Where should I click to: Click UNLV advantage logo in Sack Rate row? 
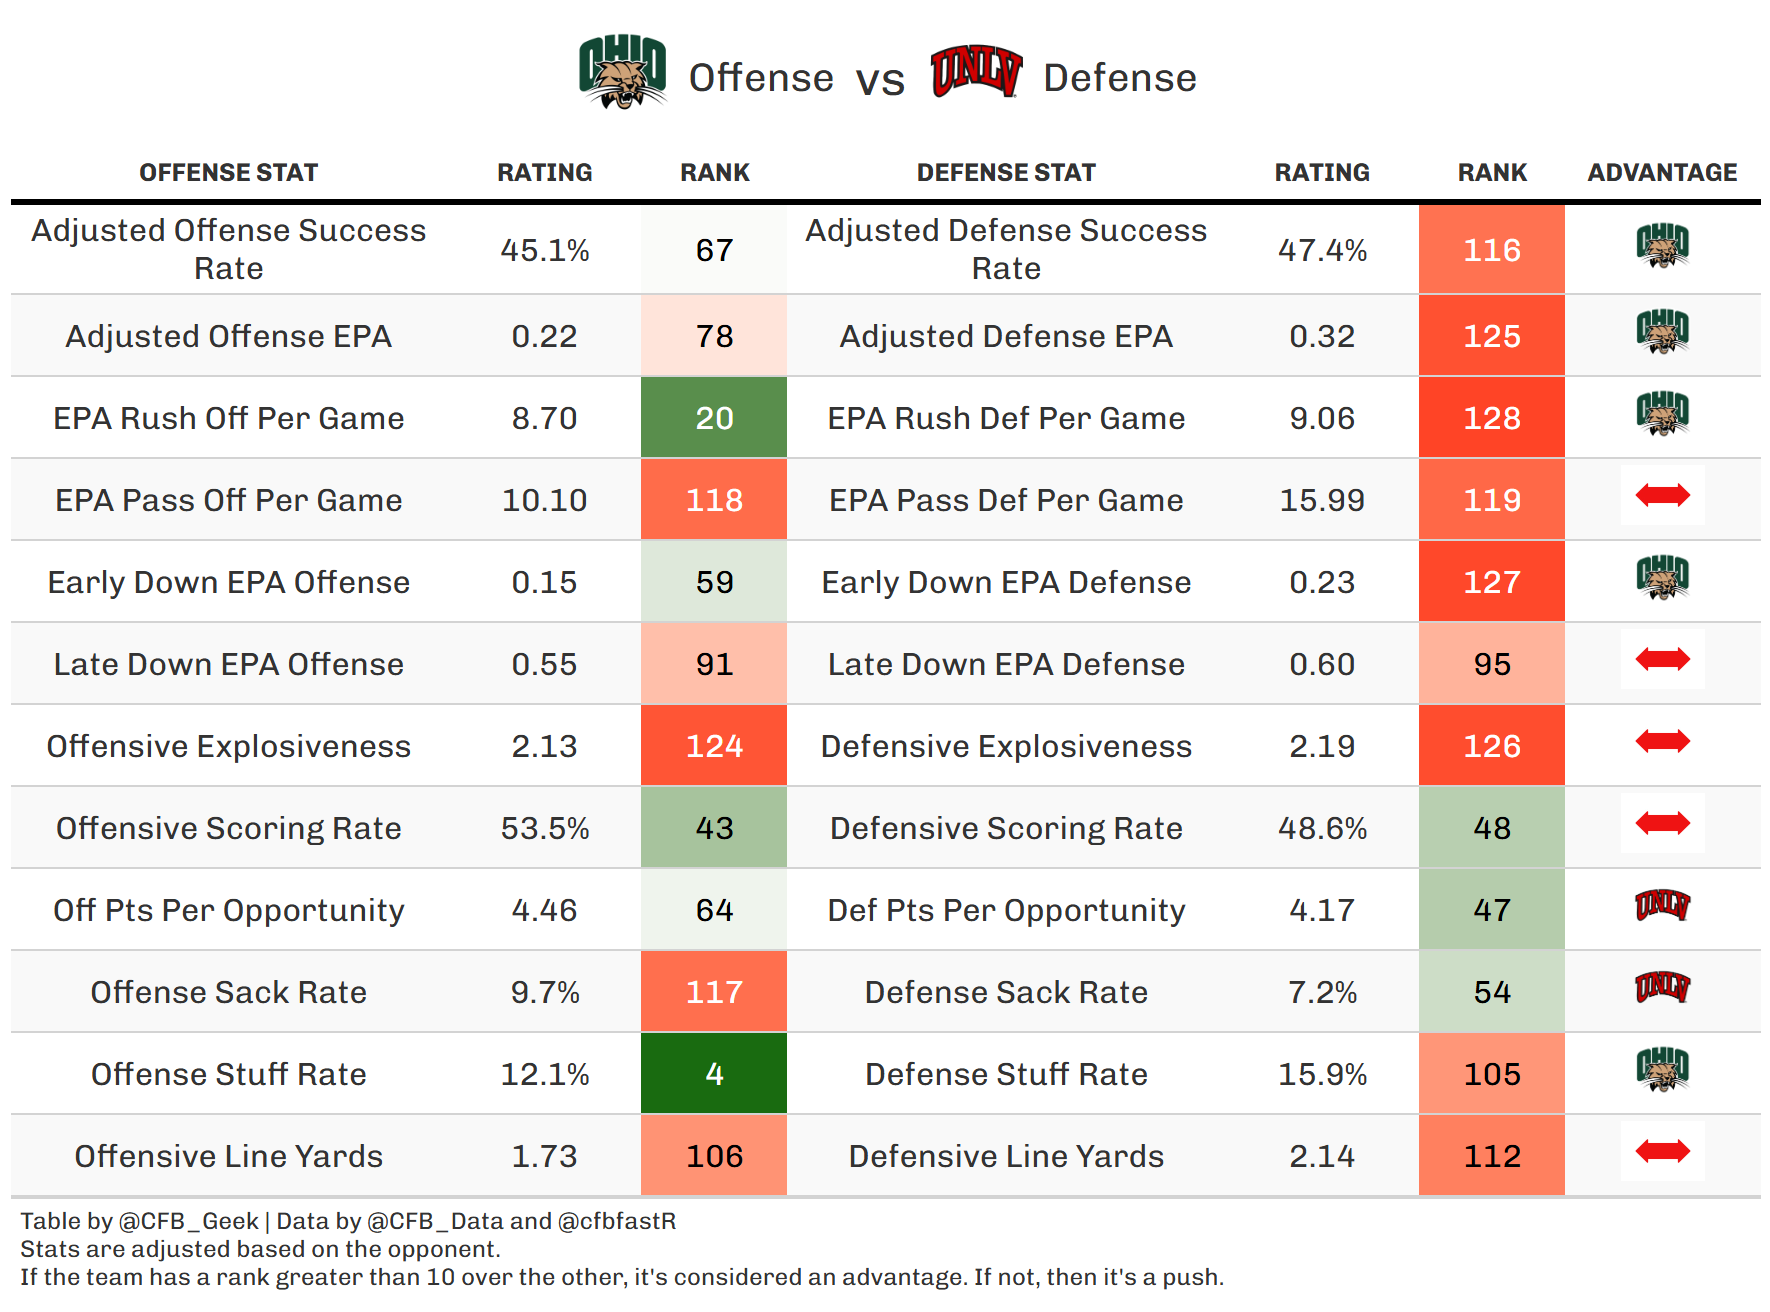1662,988
